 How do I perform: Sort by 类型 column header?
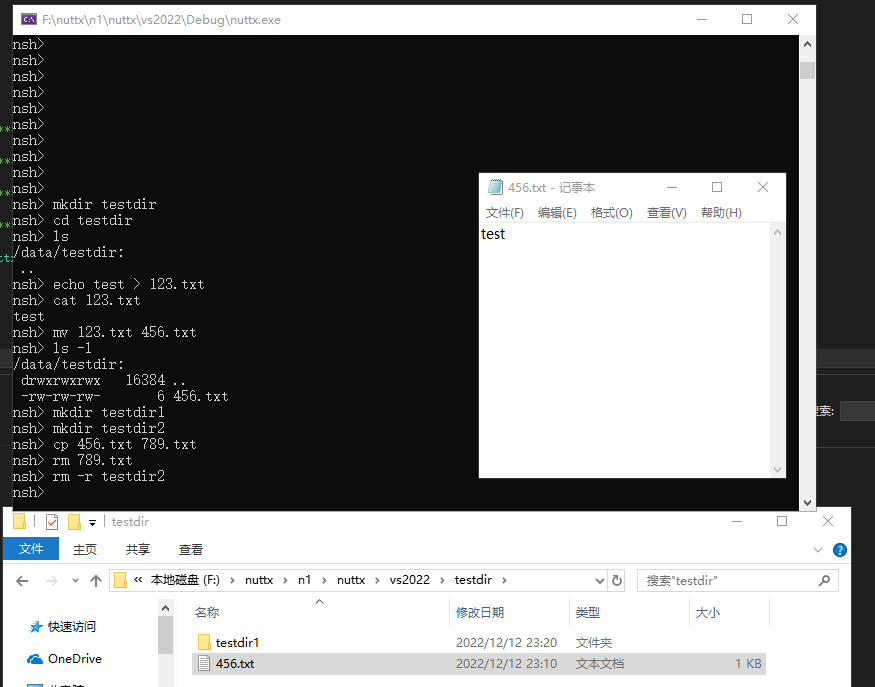tap(588, 613)
